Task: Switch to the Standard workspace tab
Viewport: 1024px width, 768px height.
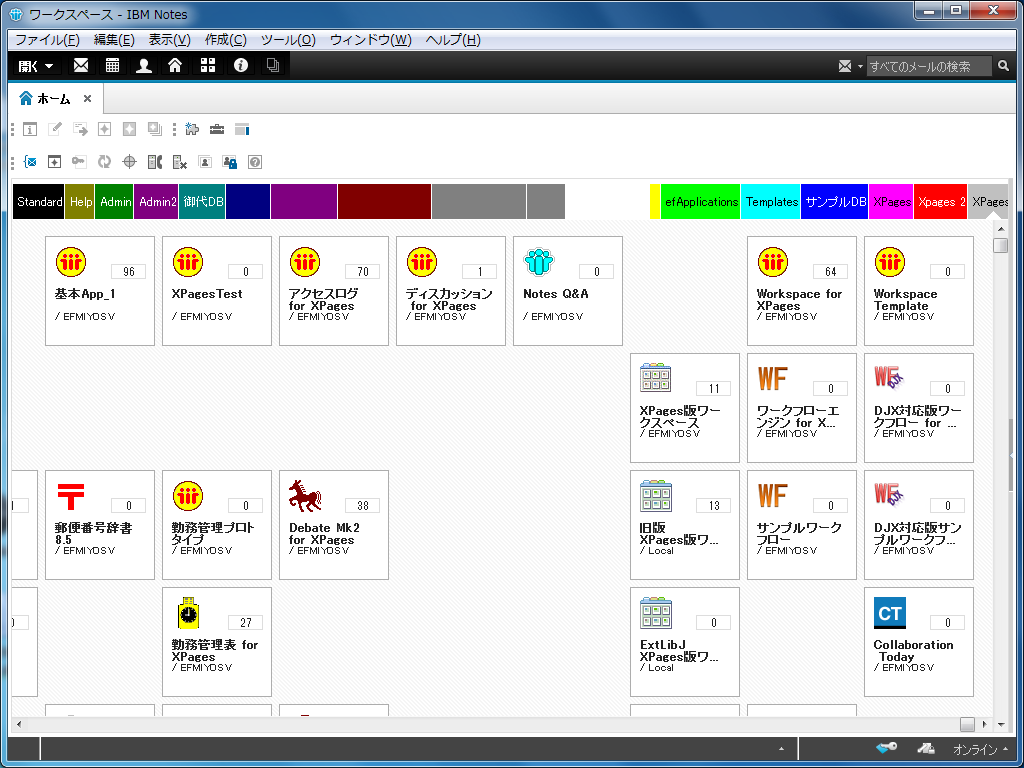Action: 39,202
